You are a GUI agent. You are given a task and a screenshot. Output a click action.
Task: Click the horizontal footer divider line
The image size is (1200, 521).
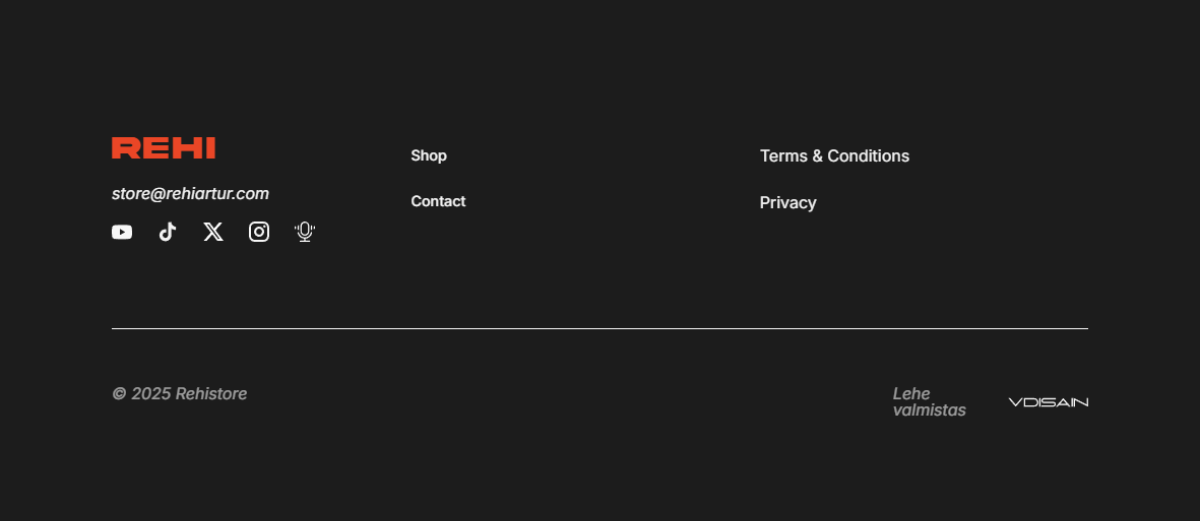[600, 328]
